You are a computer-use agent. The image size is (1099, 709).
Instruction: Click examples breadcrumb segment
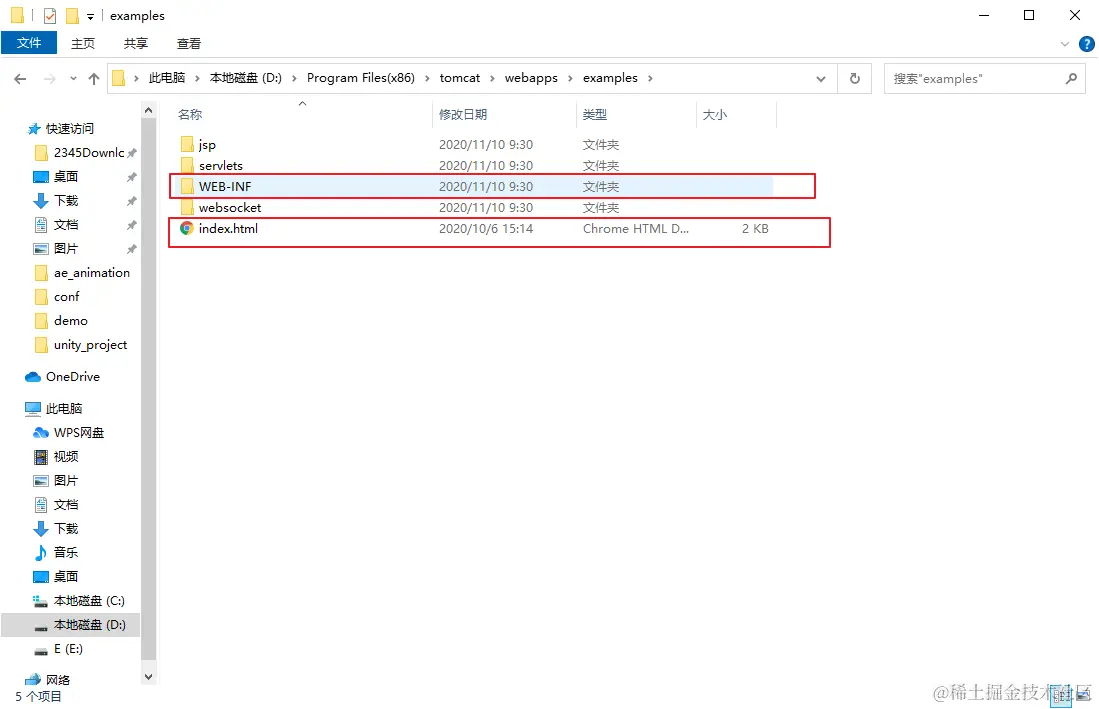point(610,78)
